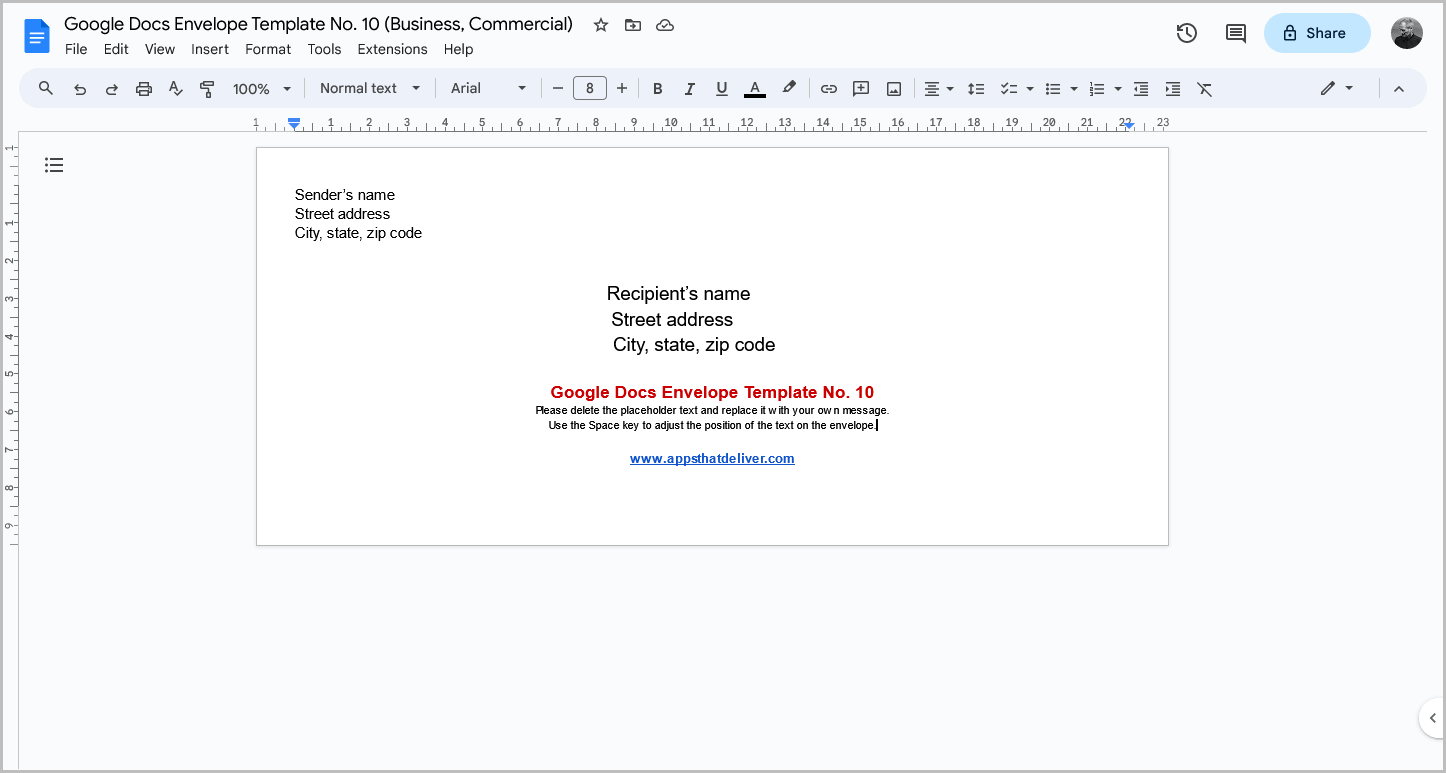Toggle italic formatting
The height and width of the screenshot is (773, 1446).
690,89
